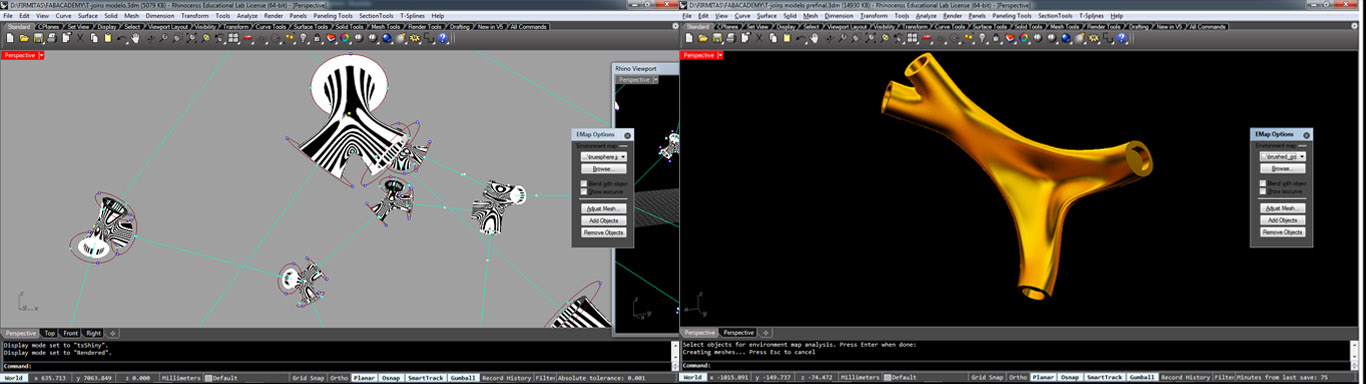Click Copy icon in left Rhino toolbar
Screen dimensions: 1366x384
pos(94,37)
